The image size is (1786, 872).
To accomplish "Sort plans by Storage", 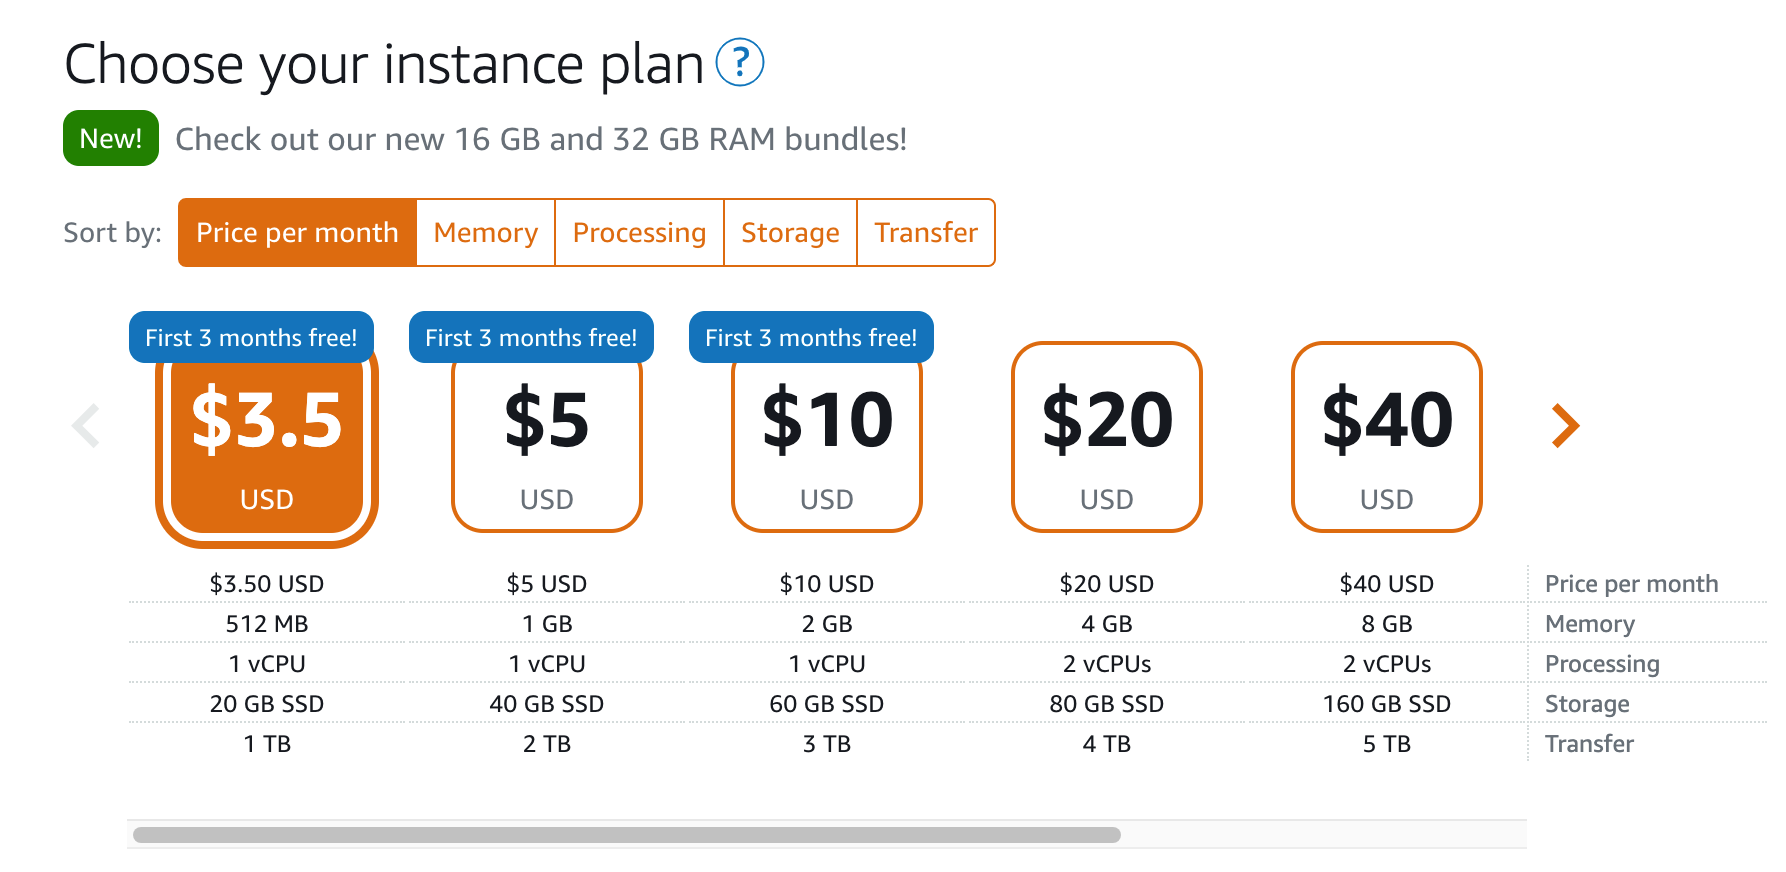I will tap(790, 233).
